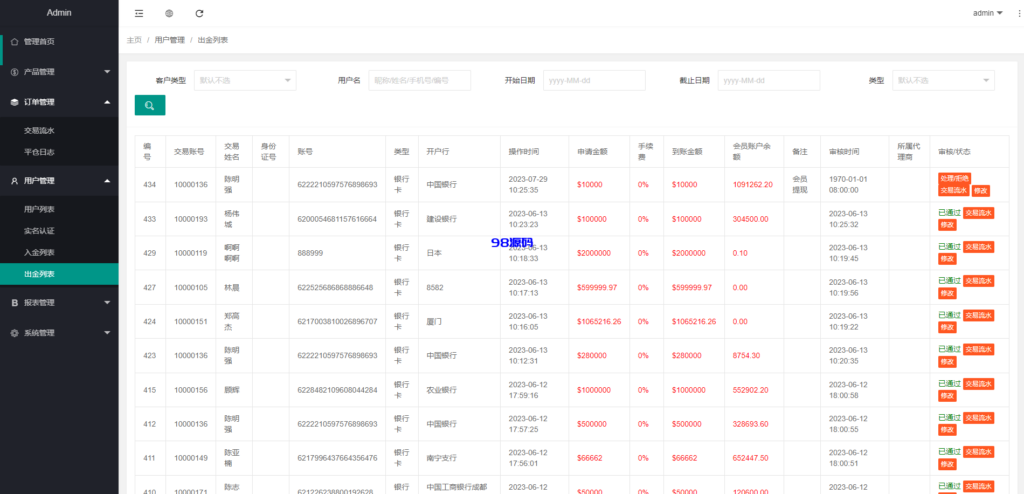Click trading account 10000193 cell

(191, 219)
